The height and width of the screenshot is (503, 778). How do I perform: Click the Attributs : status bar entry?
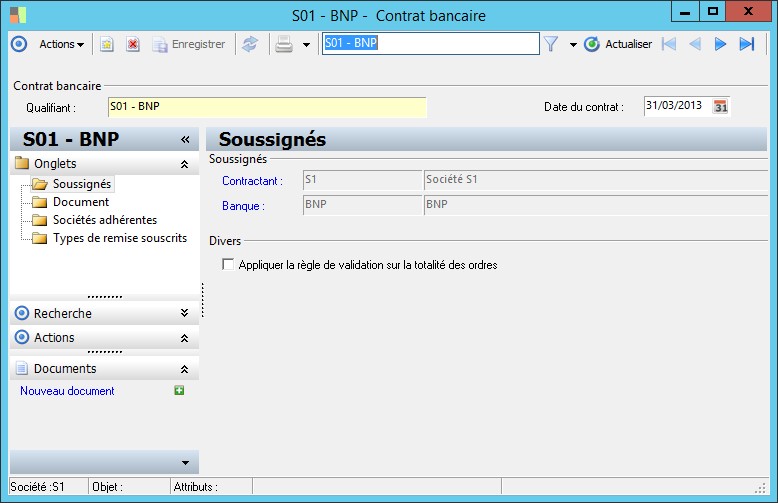[x=195, y=487]
